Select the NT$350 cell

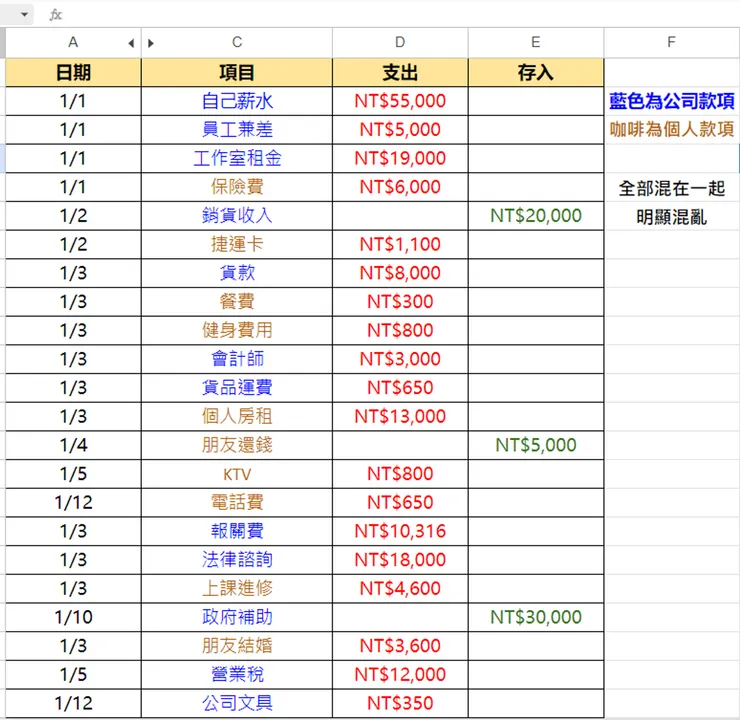(x=400, y=703)
